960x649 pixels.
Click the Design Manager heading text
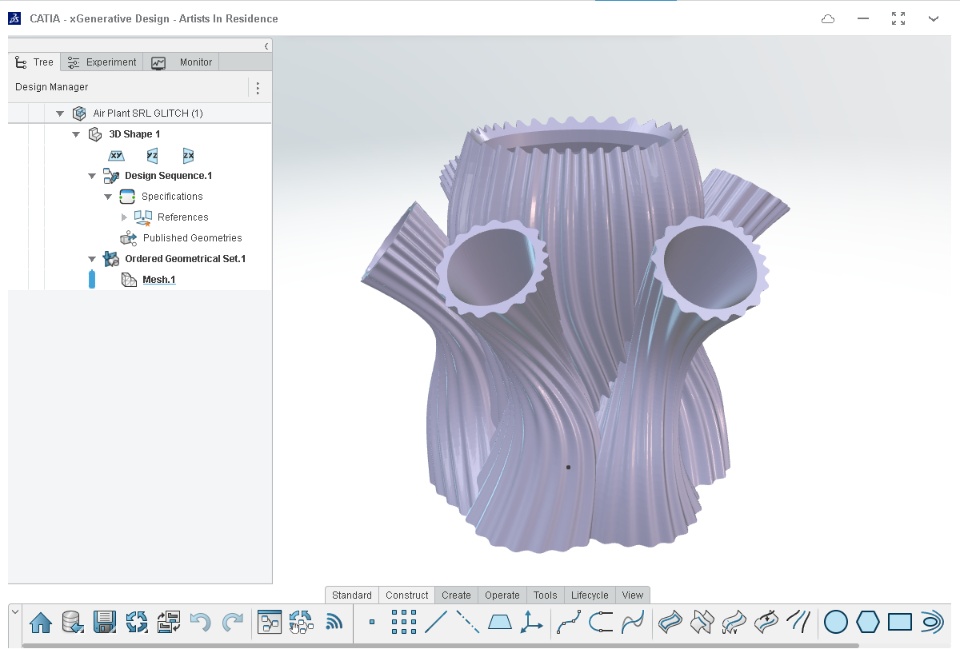pos(51,87)
